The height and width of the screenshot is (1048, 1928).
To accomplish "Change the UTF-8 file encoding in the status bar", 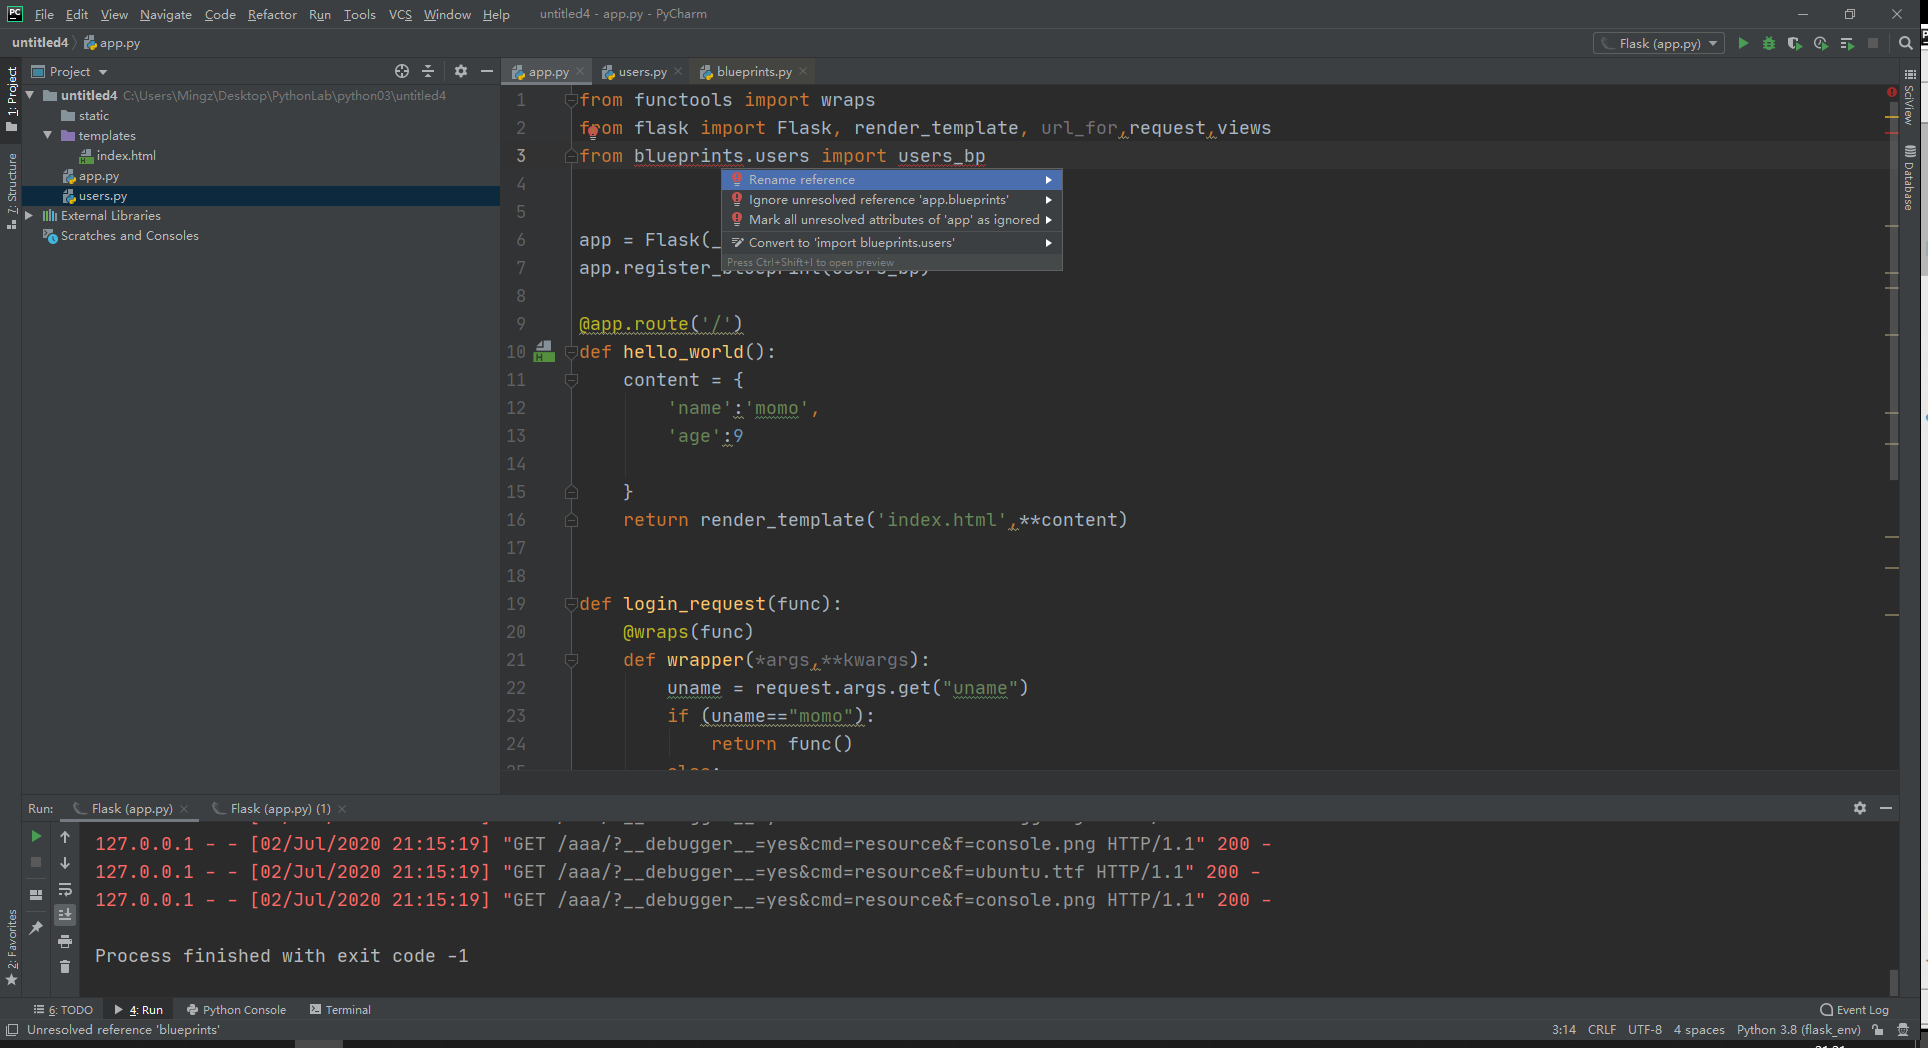I will pyautogui.click(x=1644, y=1030).
